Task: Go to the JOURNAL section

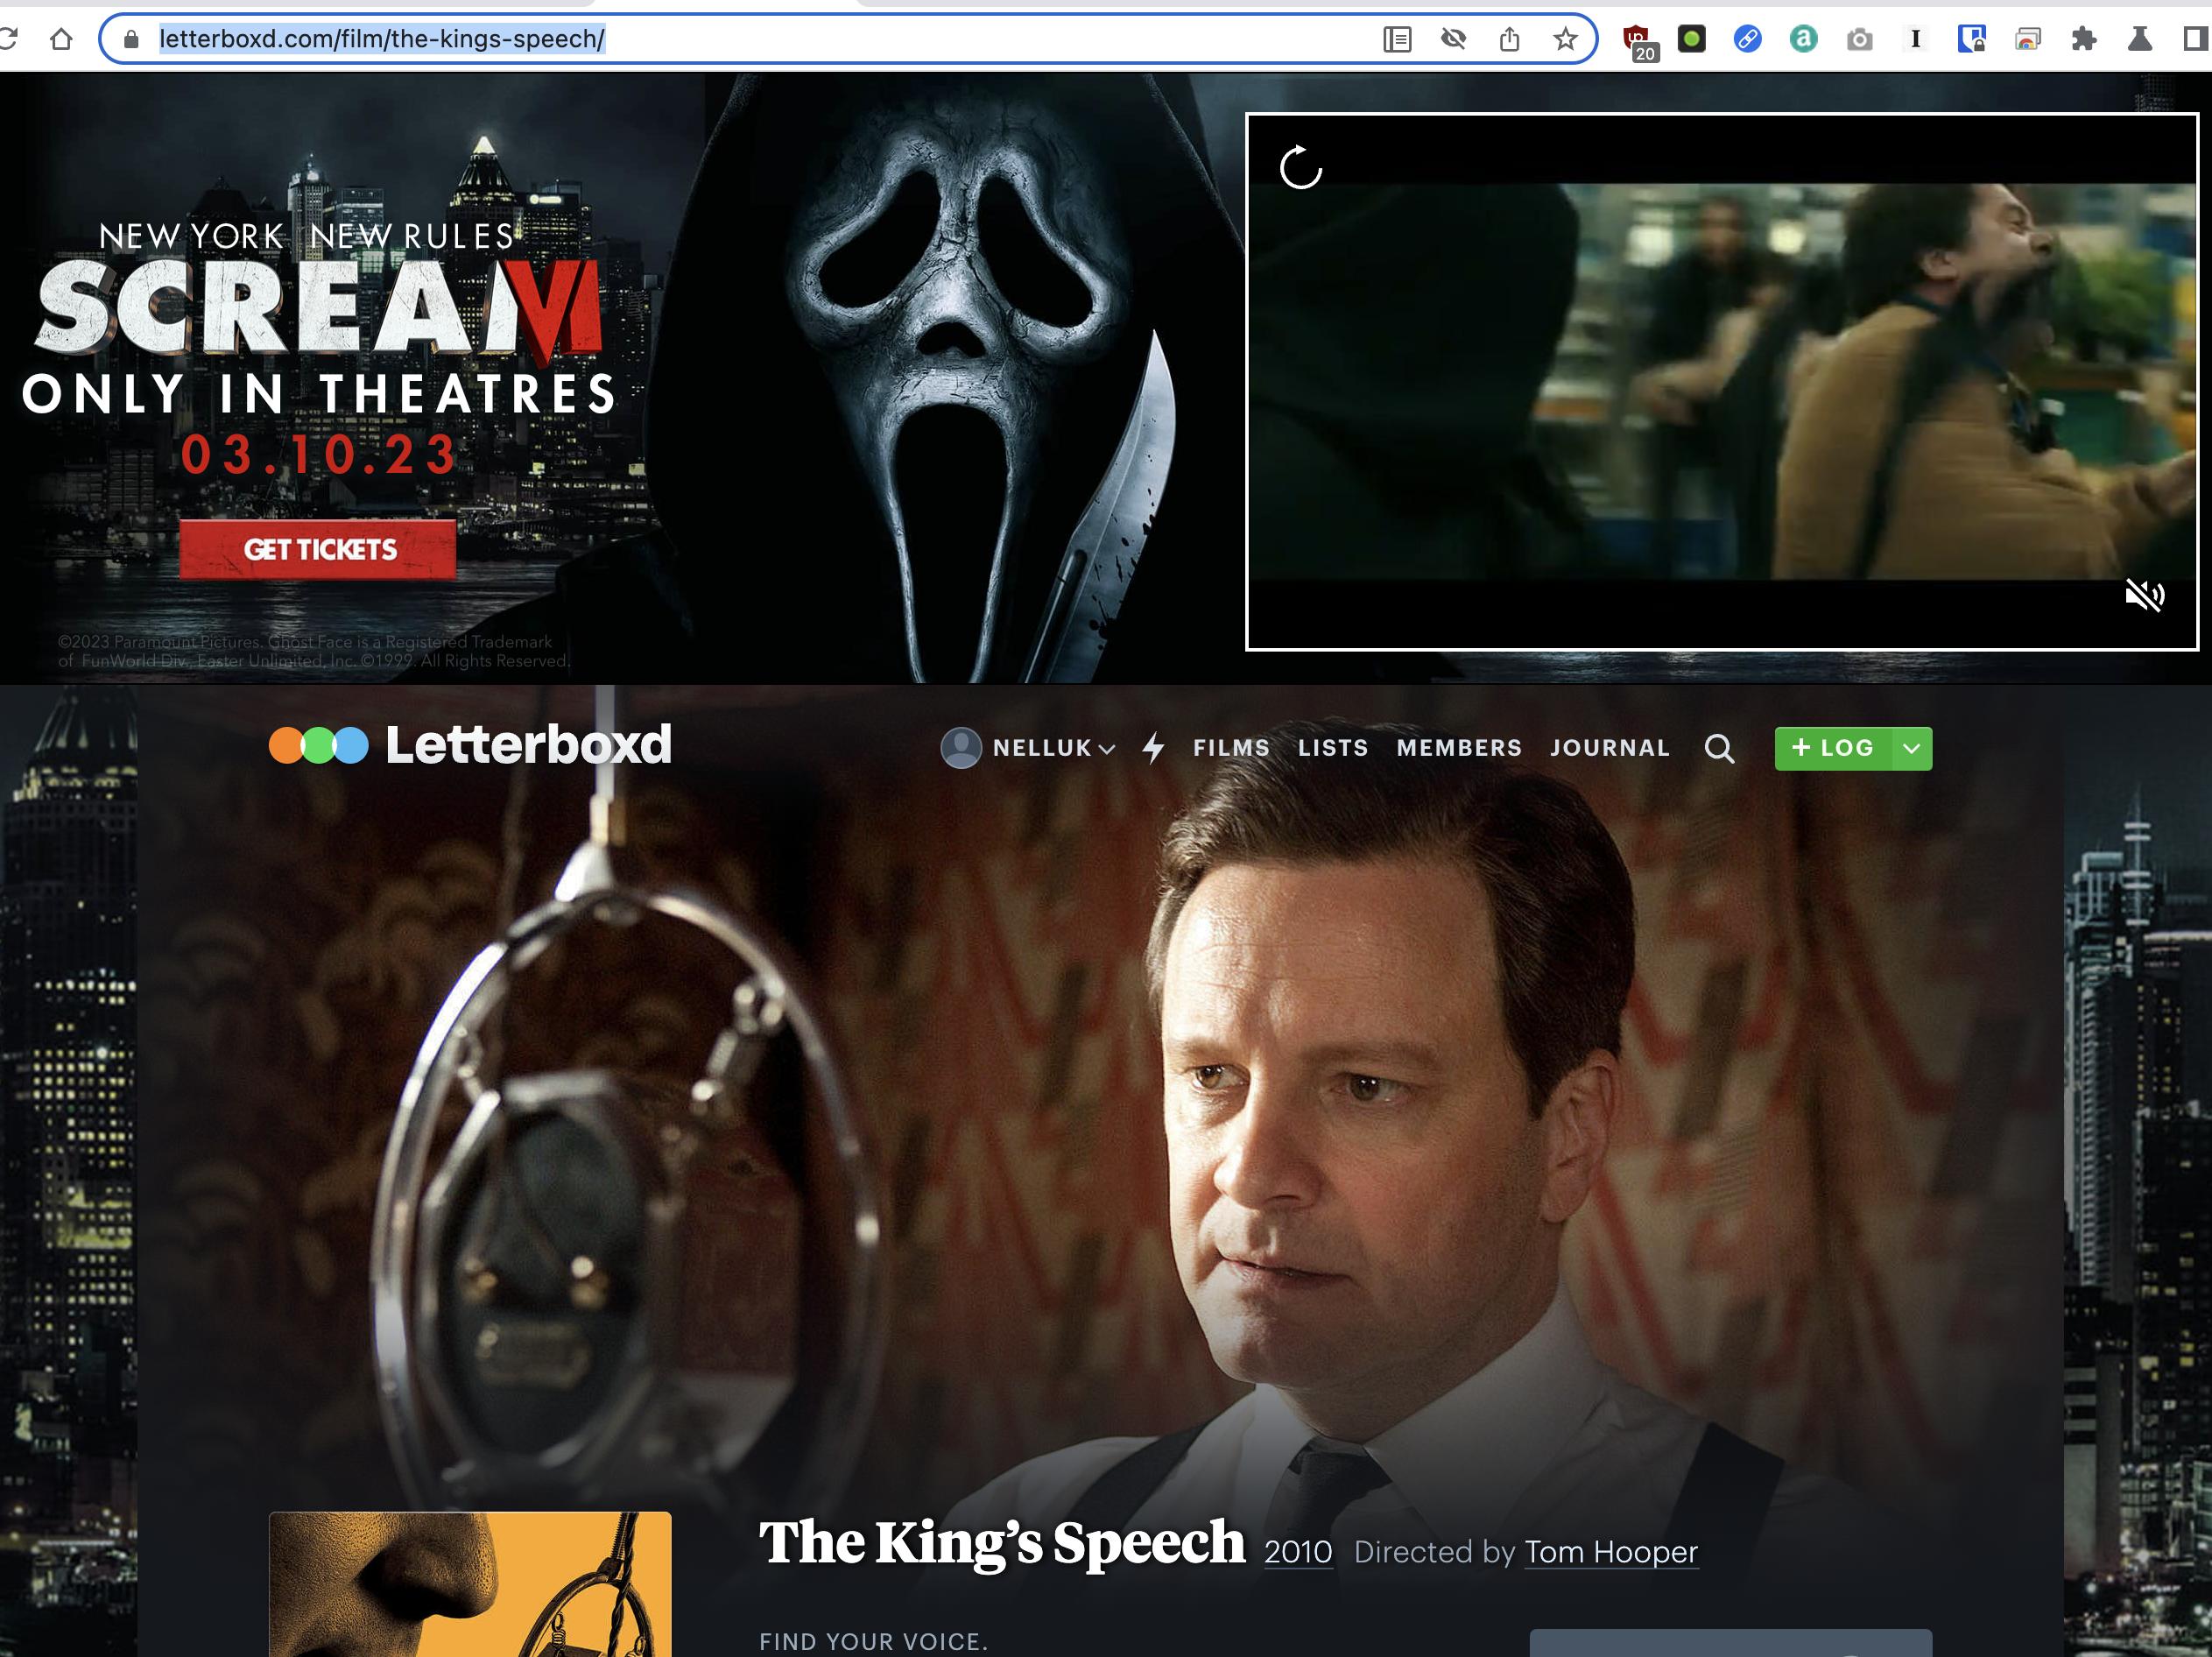Action: pos(1611,748)
